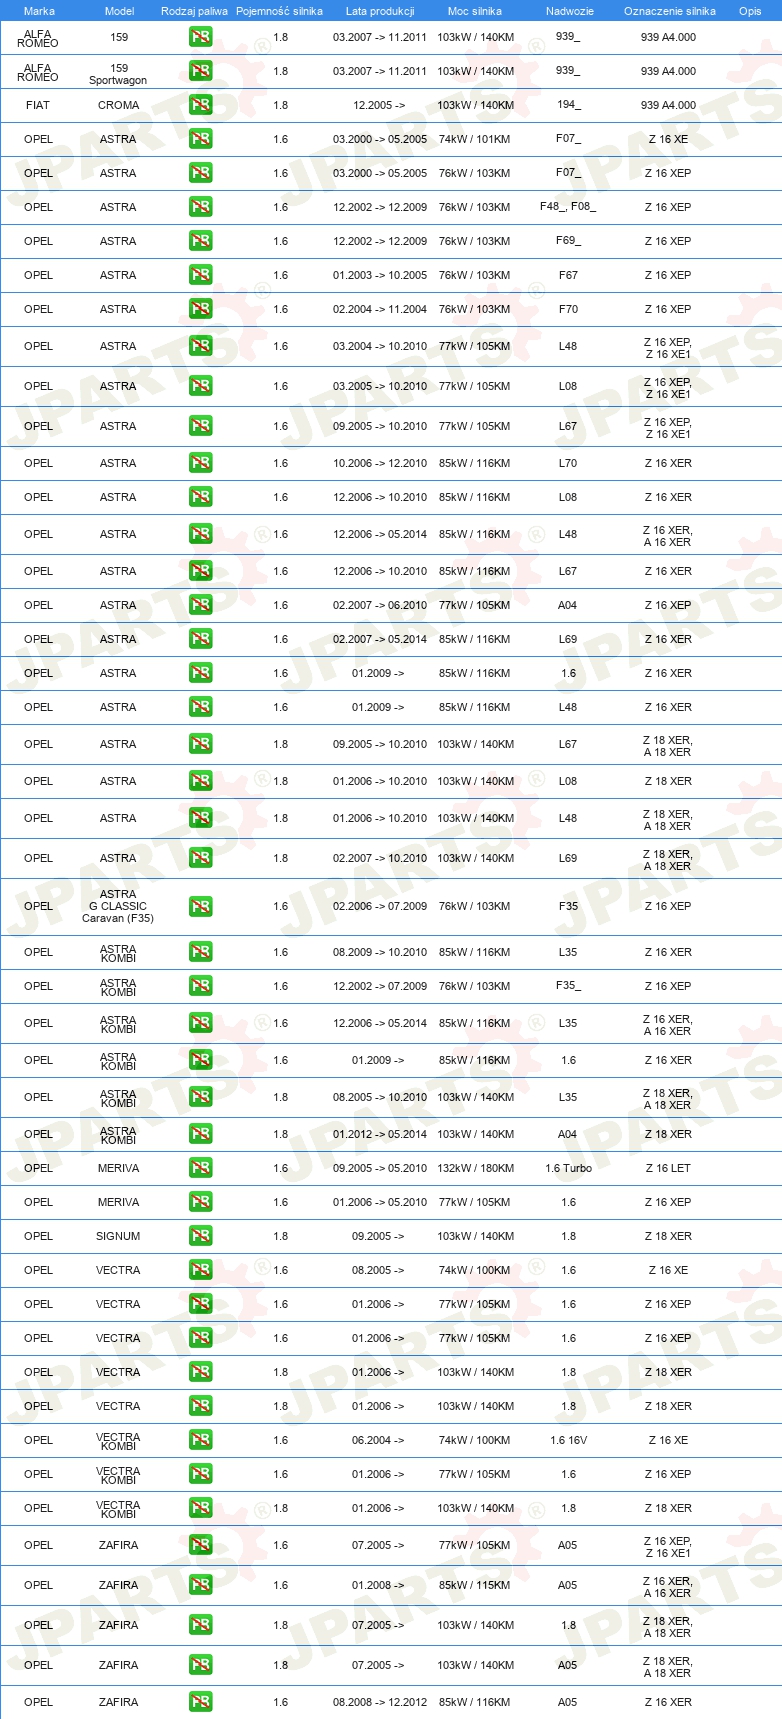Click the Marka column header
This screenshot has width=782, height=1719.
39,11
